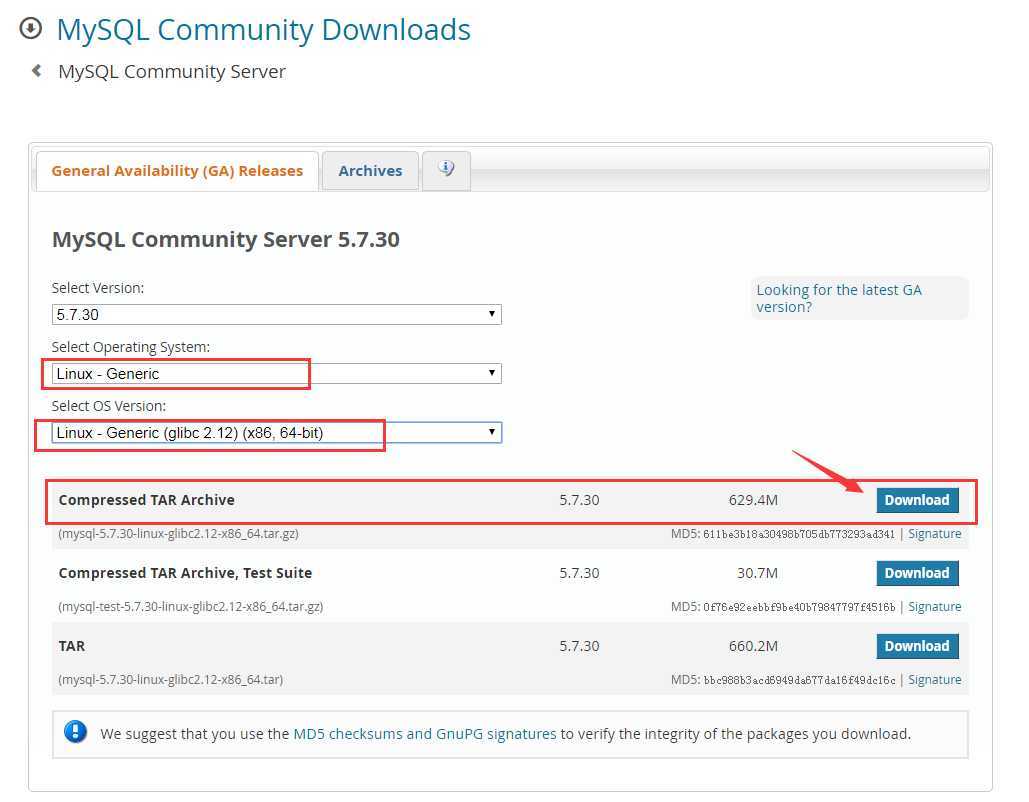Click the 629.4M size value
This screenshot has width=1029, height=802.
click(753, 500)
